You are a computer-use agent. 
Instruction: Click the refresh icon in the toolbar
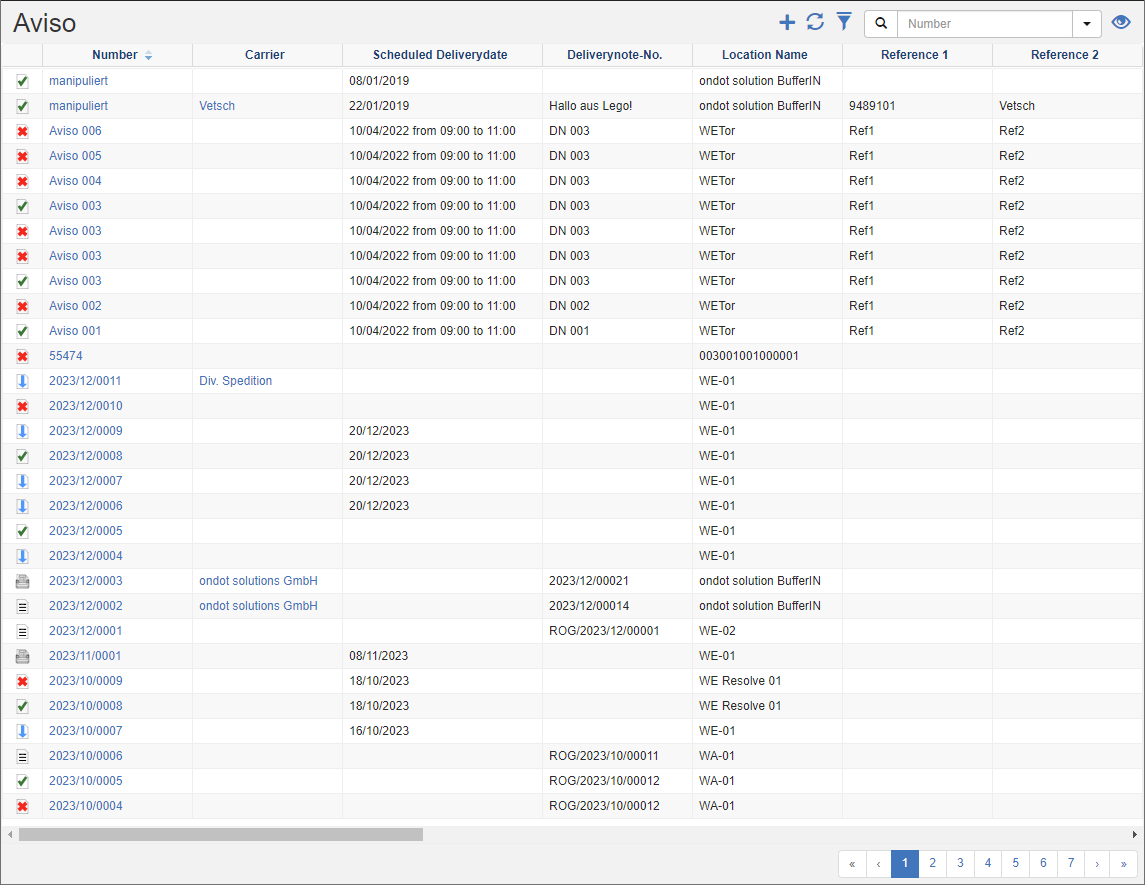coord(815,23)
